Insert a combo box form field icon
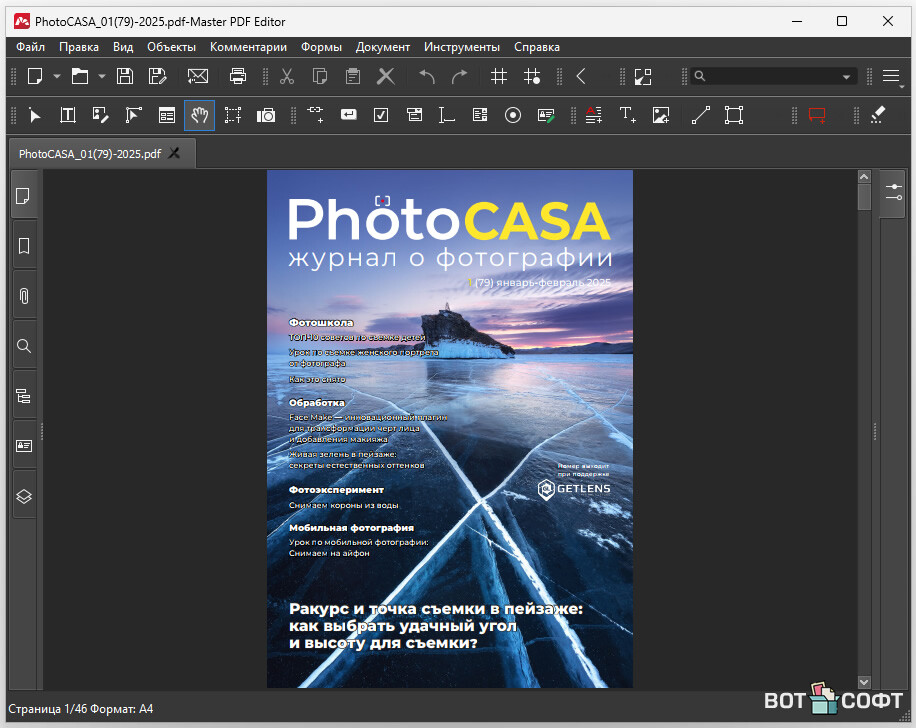The width and height of the screenshot is (916, 728). tap(414, 115)
